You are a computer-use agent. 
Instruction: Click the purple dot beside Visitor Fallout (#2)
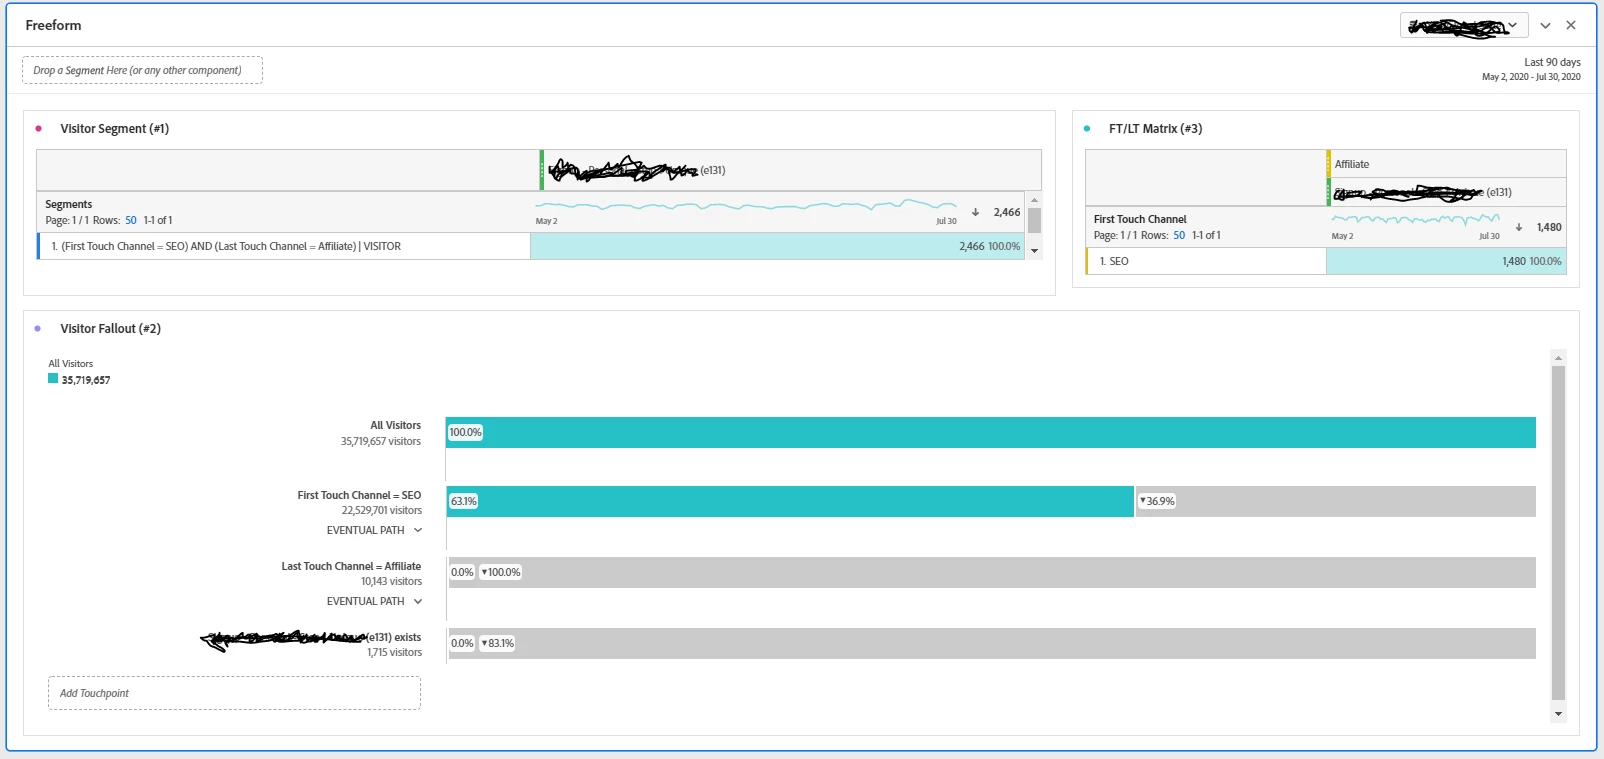click(x=38, y=328)
